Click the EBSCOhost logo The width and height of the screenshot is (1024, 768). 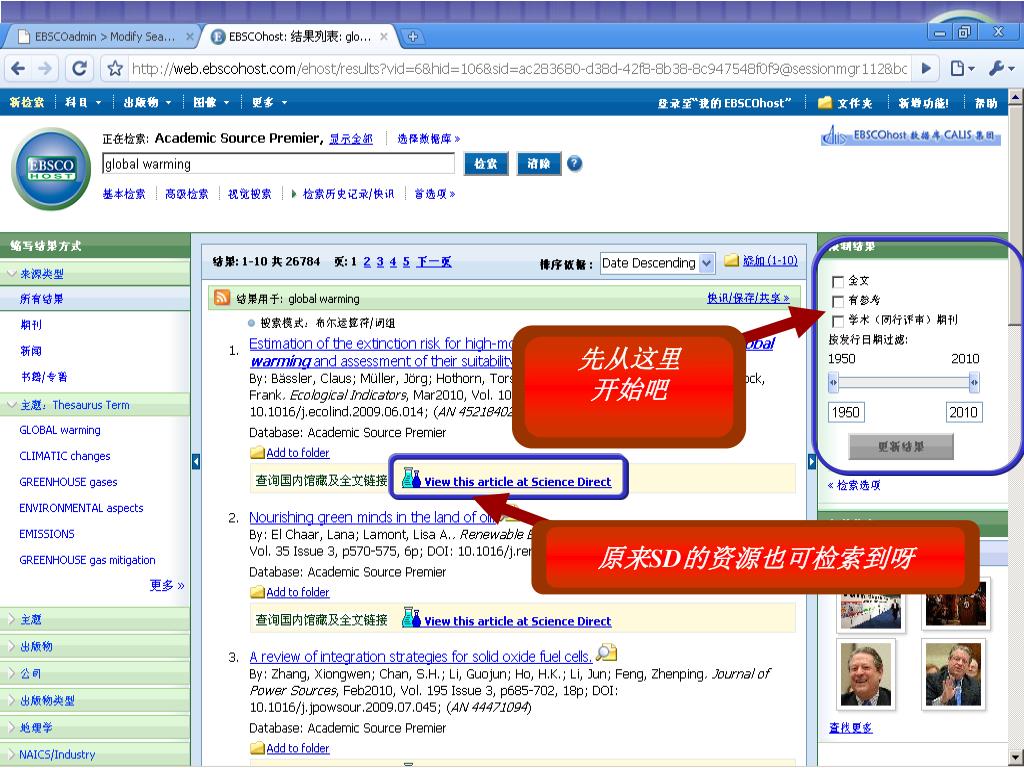tap(51, 168)
